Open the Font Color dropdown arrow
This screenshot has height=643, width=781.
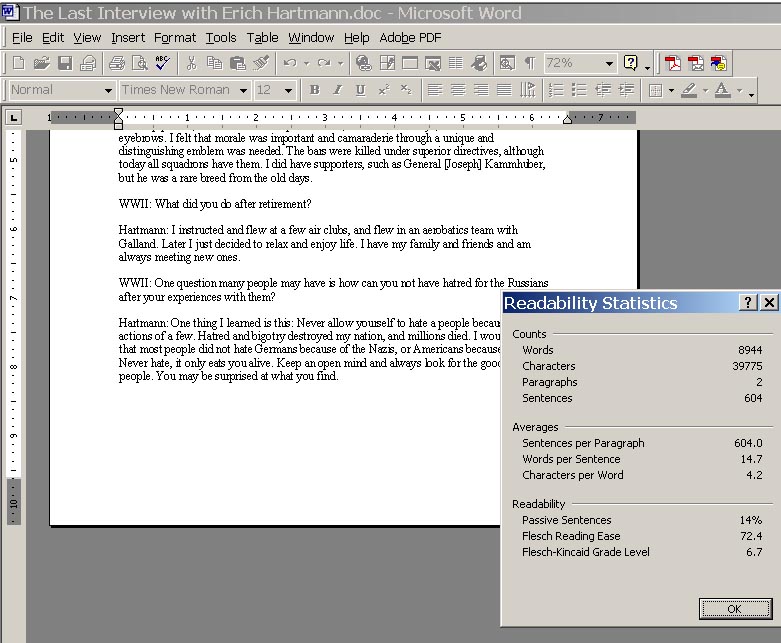(x=740, y=90)
